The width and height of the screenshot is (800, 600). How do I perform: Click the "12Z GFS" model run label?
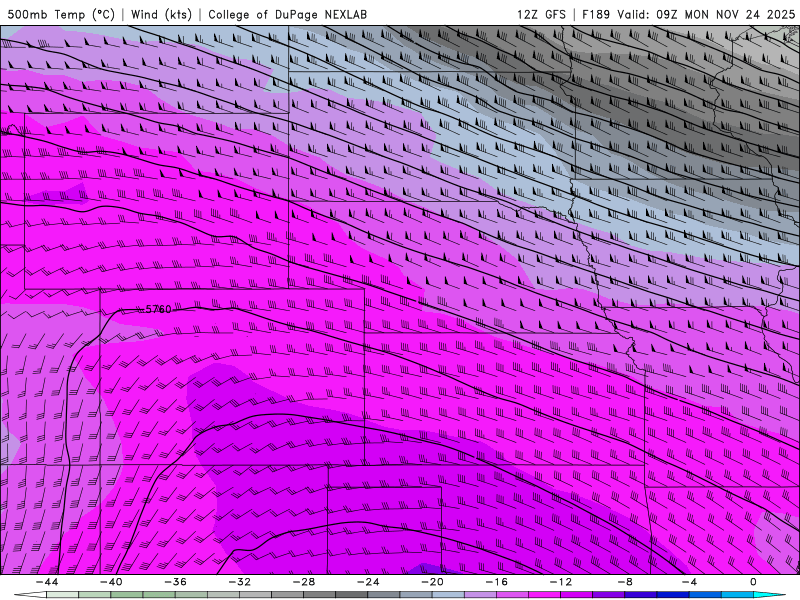541,14
